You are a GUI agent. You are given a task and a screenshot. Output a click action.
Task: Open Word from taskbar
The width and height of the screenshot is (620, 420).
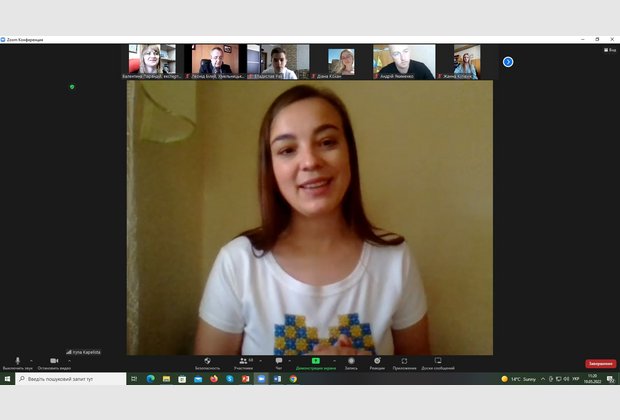(277, 379)
